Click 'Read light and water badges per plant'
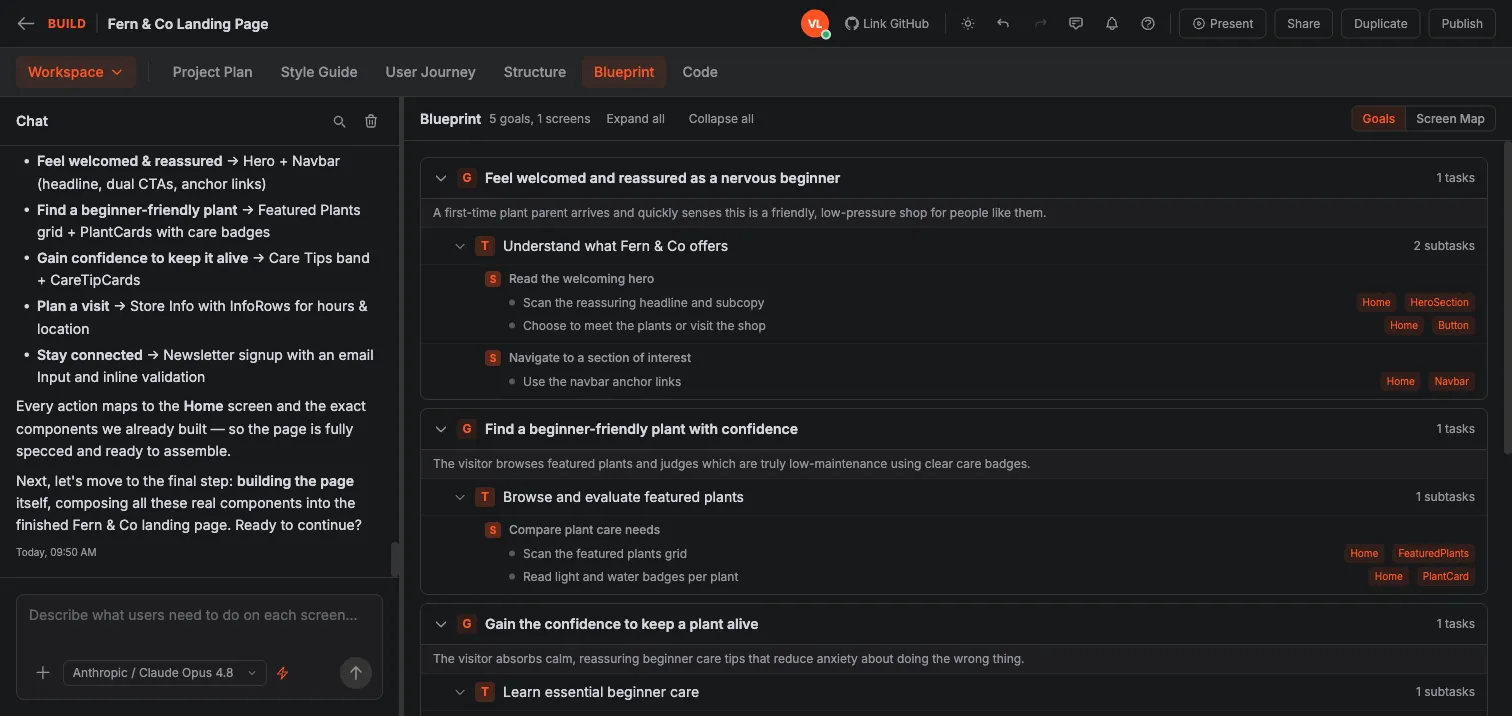1512x716 pixels. [630, 576]
